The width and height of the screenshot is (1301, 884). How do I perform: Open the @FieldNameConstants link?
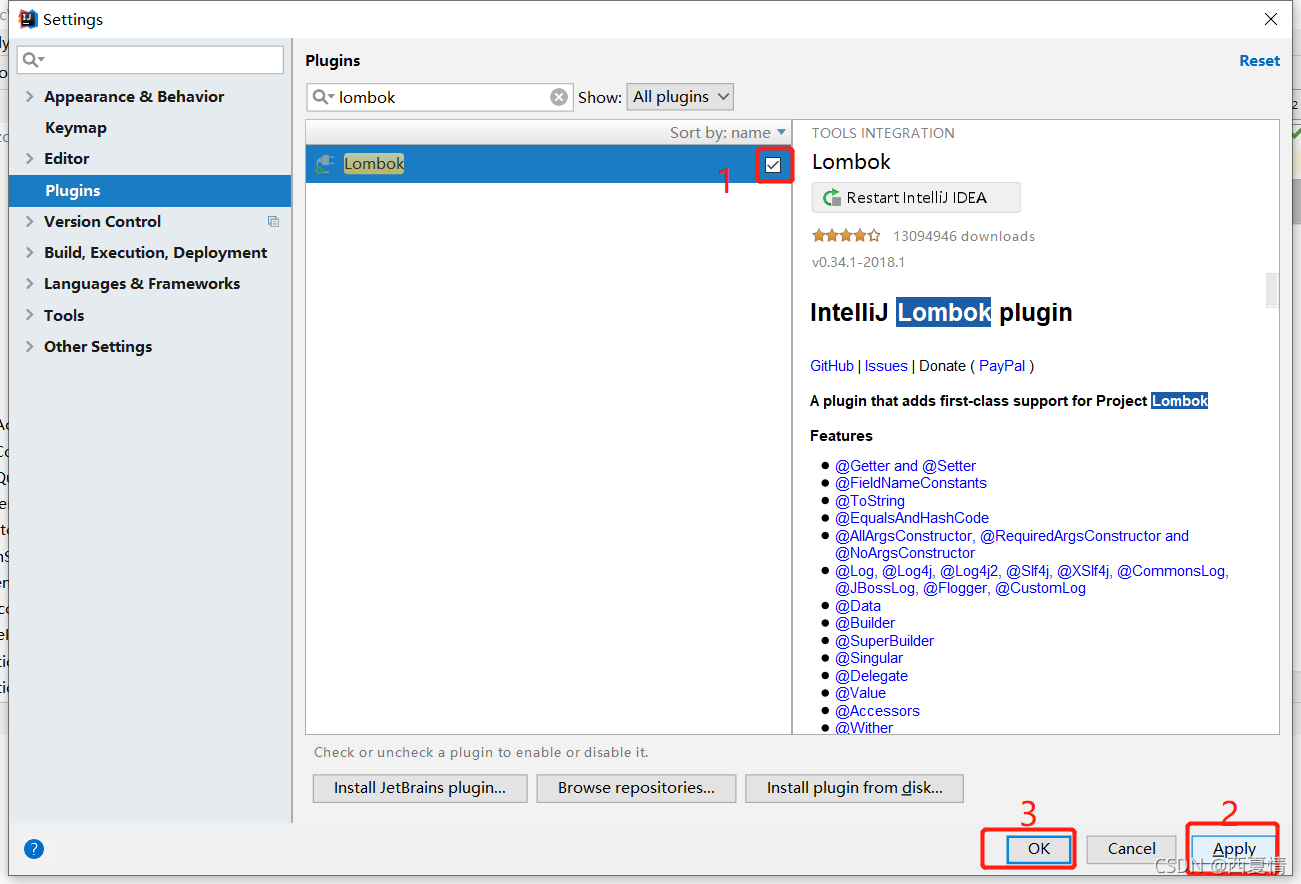tap(911, 483)
